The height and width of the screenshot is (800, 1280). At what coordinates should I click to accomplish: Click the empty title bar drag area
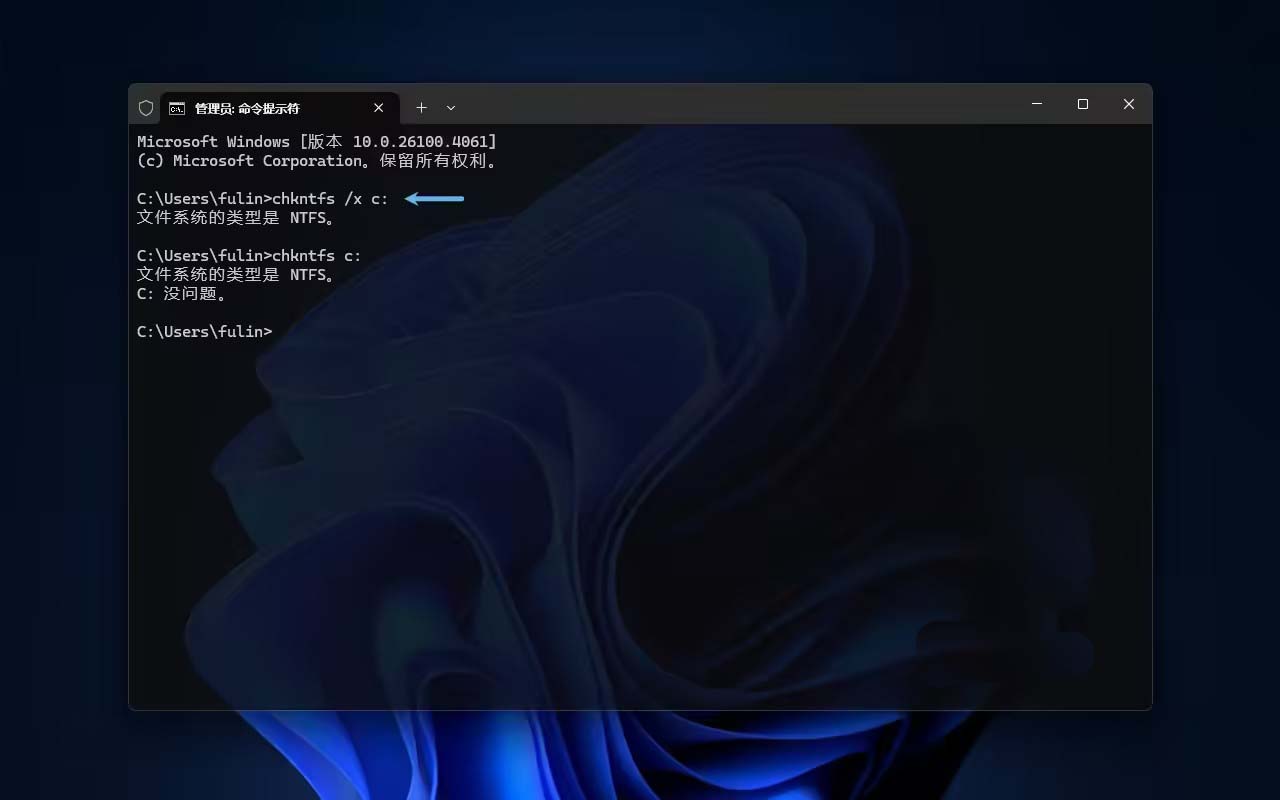click(x=740, y=106)
